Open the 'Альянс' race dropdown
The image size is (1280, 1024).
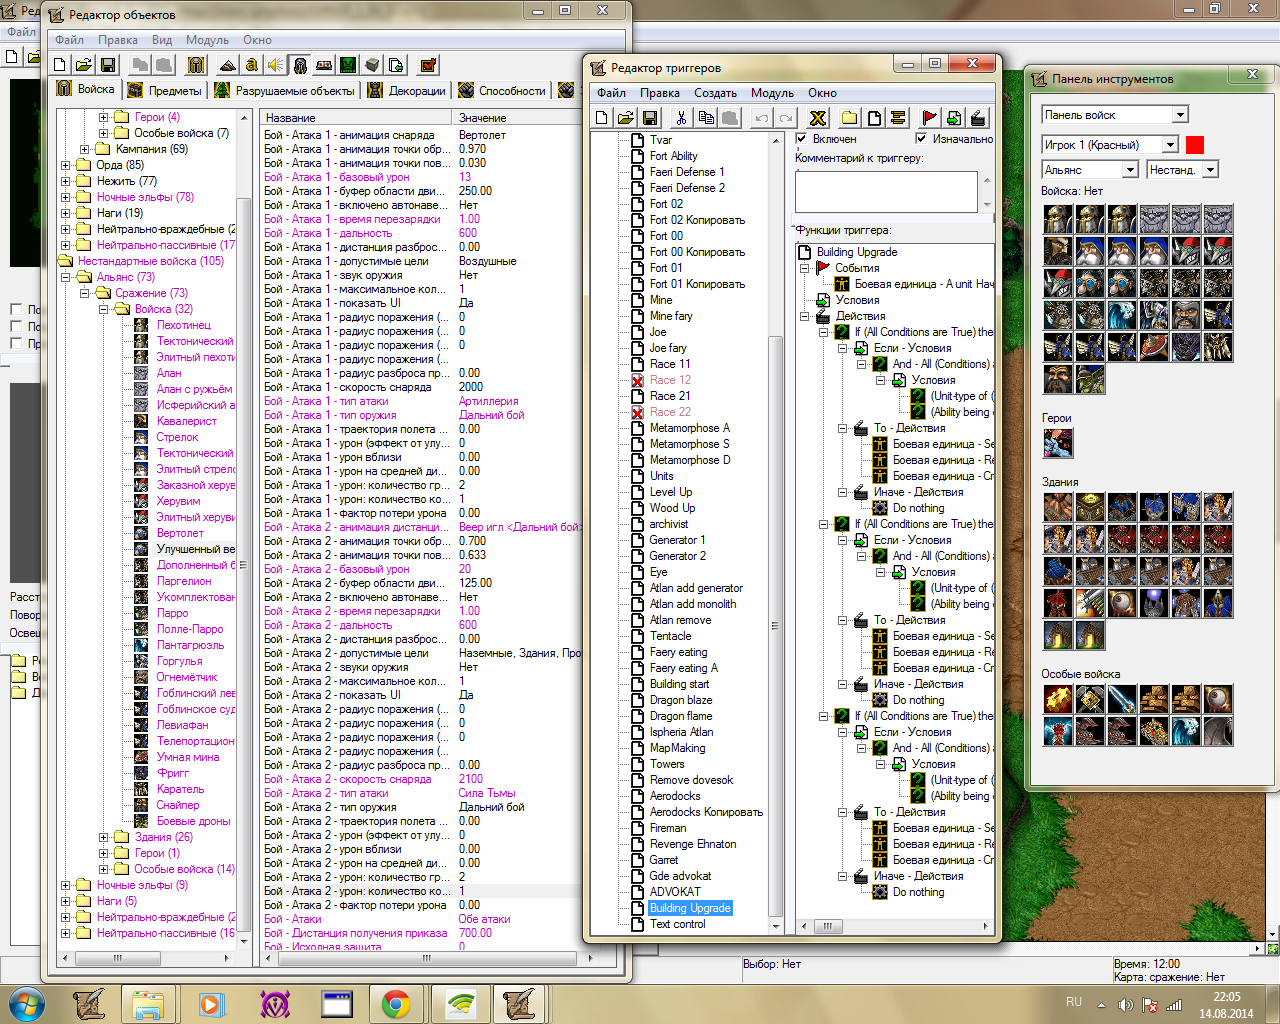tap(1130, 170)
